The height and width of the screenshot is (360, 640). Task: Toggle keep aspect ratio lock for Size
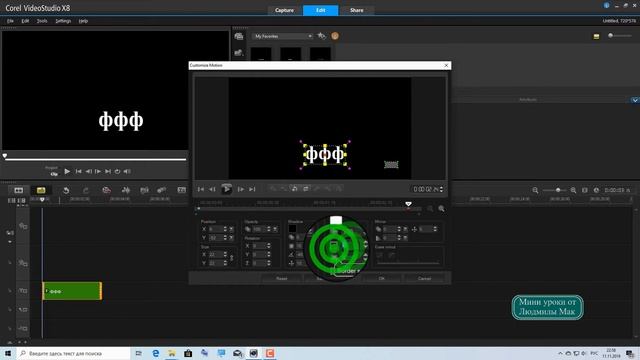232,258
